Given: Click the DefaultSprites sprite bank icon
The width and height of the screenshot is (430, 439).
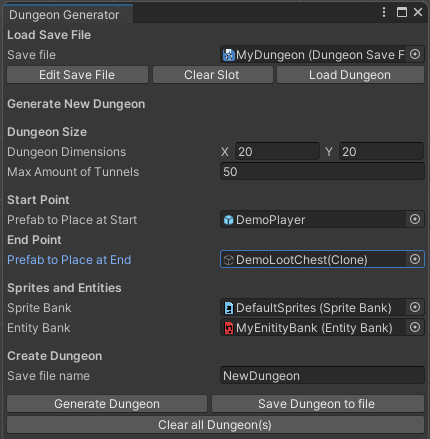Looking at the screenshot, I should click(229, 308).
